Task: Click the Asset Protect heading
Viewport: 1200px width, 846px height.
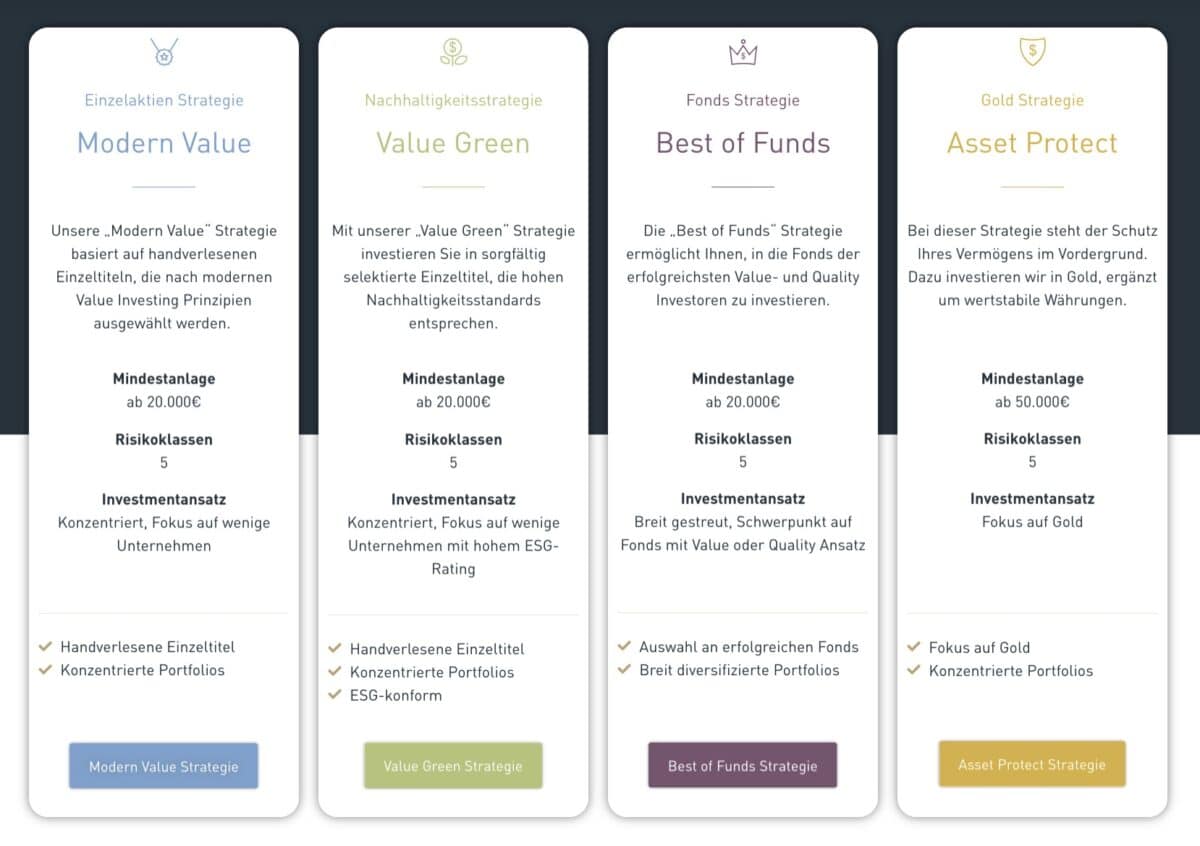Action: click(x=1031, y=144)
